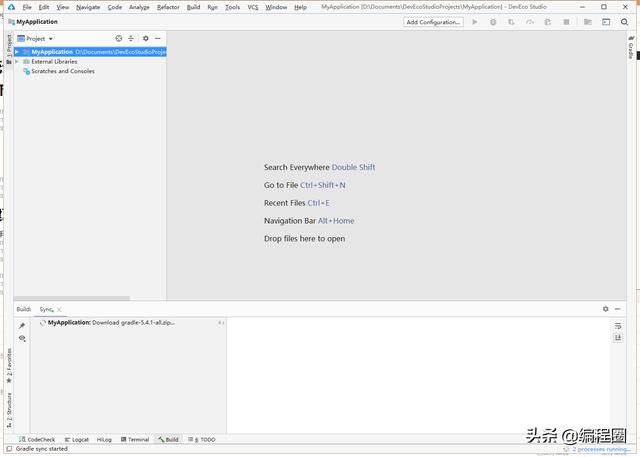Open the Build menu

click(x=193, y=7)
